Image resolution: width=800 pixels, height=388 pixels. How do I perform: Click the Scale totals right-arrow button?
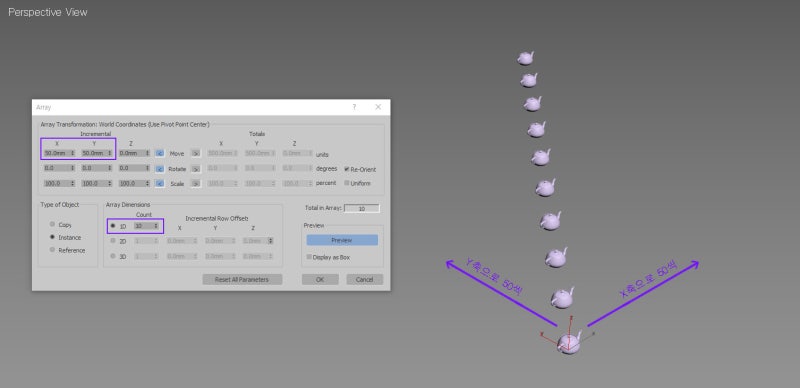[x=195, y=183]
